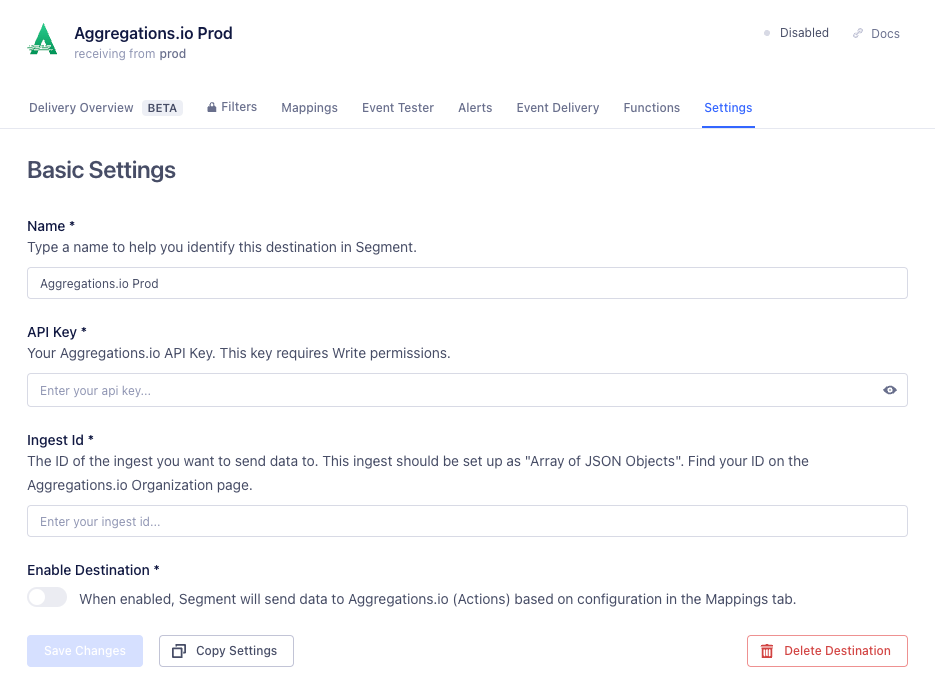This screenshot has width=935, height=689.
Task: Open the Functions tab
Action: 651,108
